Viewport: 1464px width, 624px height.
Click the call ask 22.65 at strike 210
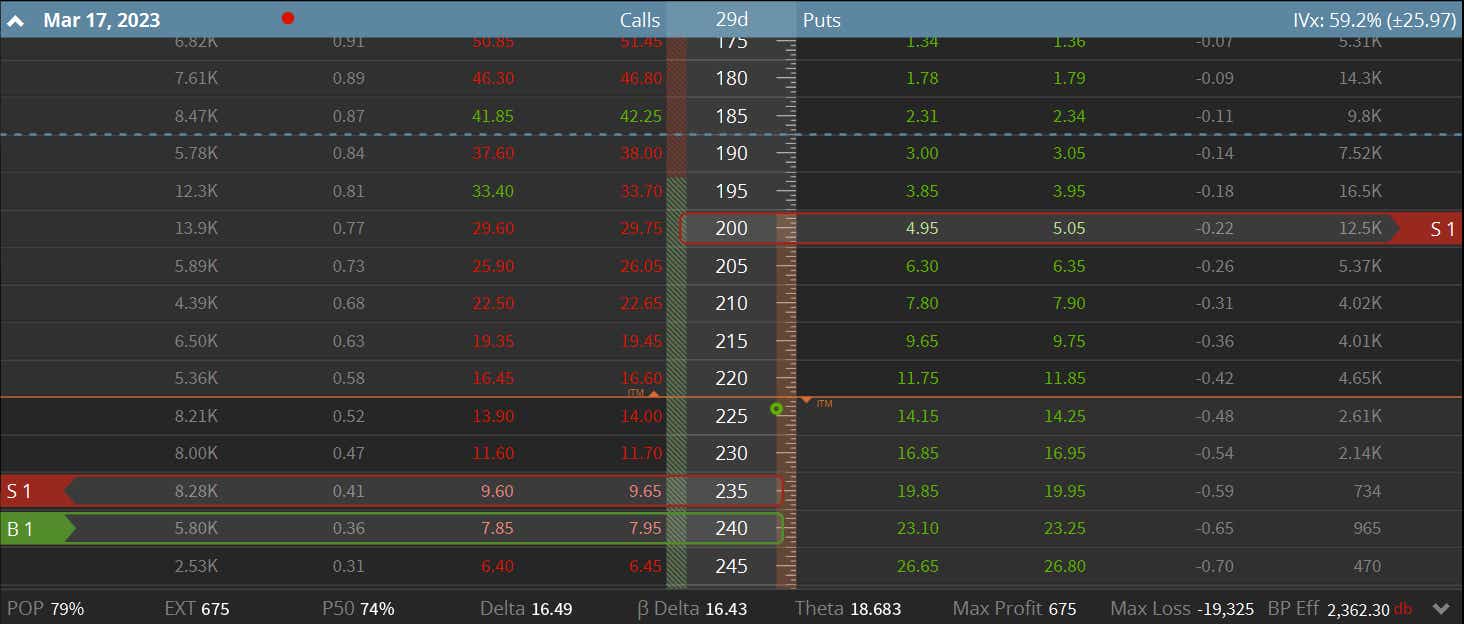pyautogui.click(x=641, y=303)
